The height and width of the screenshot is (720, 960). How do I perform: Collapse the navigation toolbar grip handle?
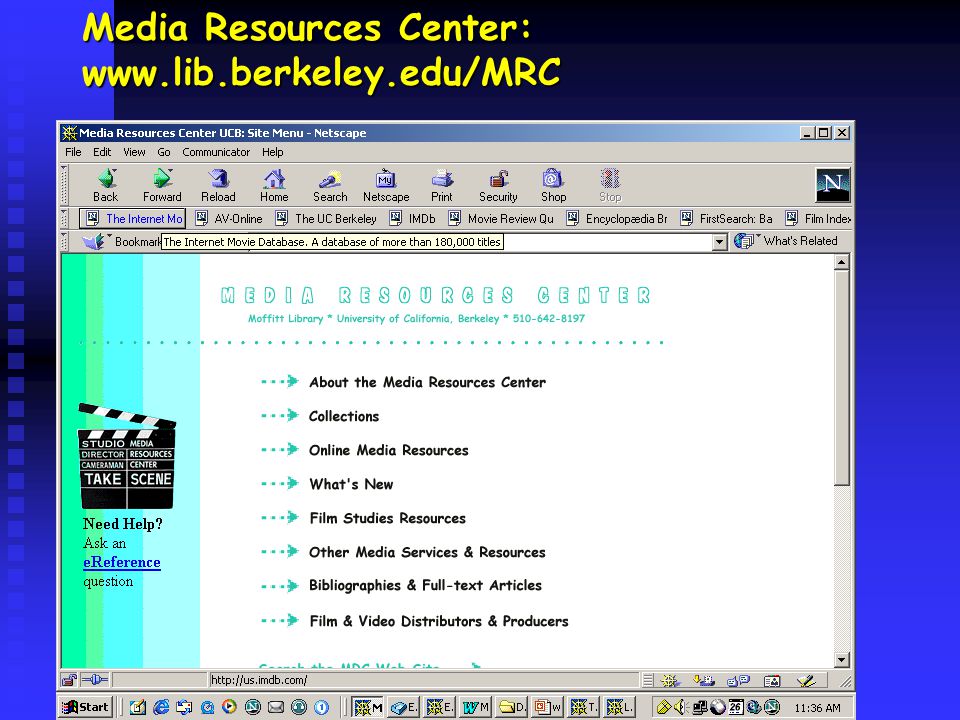coord(64,185)
